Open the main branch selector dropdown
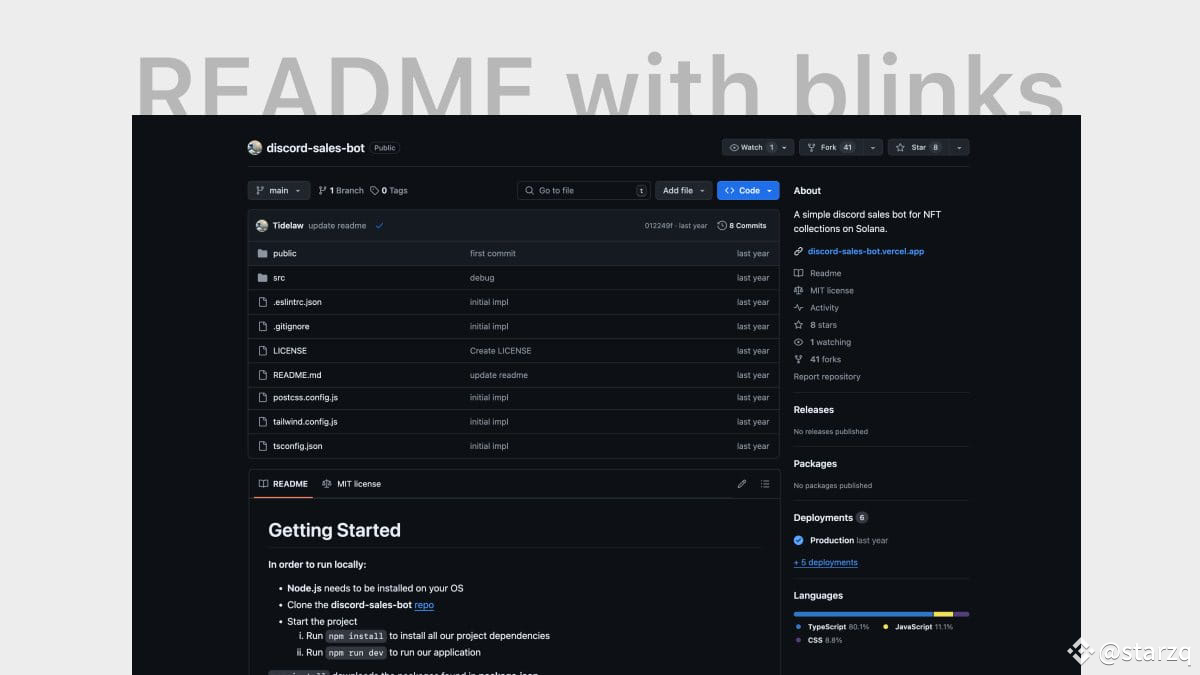 pyautogui.click(x=278, y=190)
